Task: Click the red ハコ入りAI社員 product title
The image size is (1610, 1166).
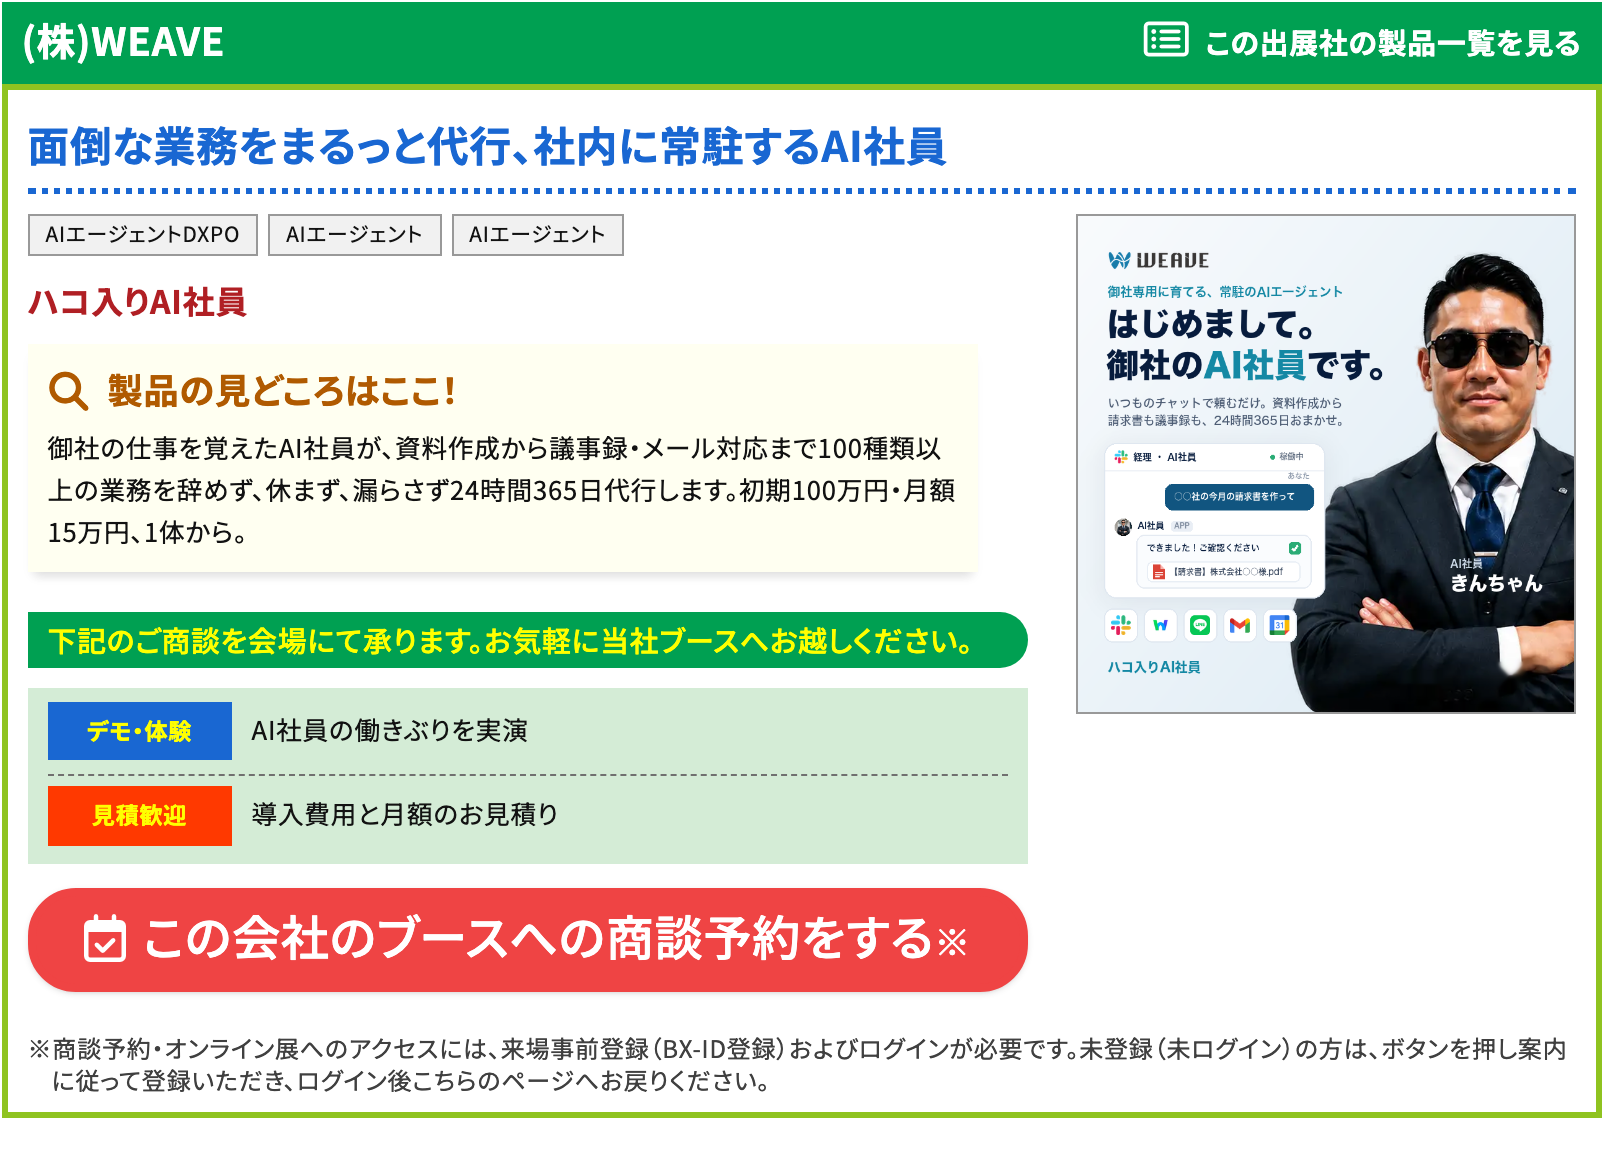Action: click(x=137, y=302)
